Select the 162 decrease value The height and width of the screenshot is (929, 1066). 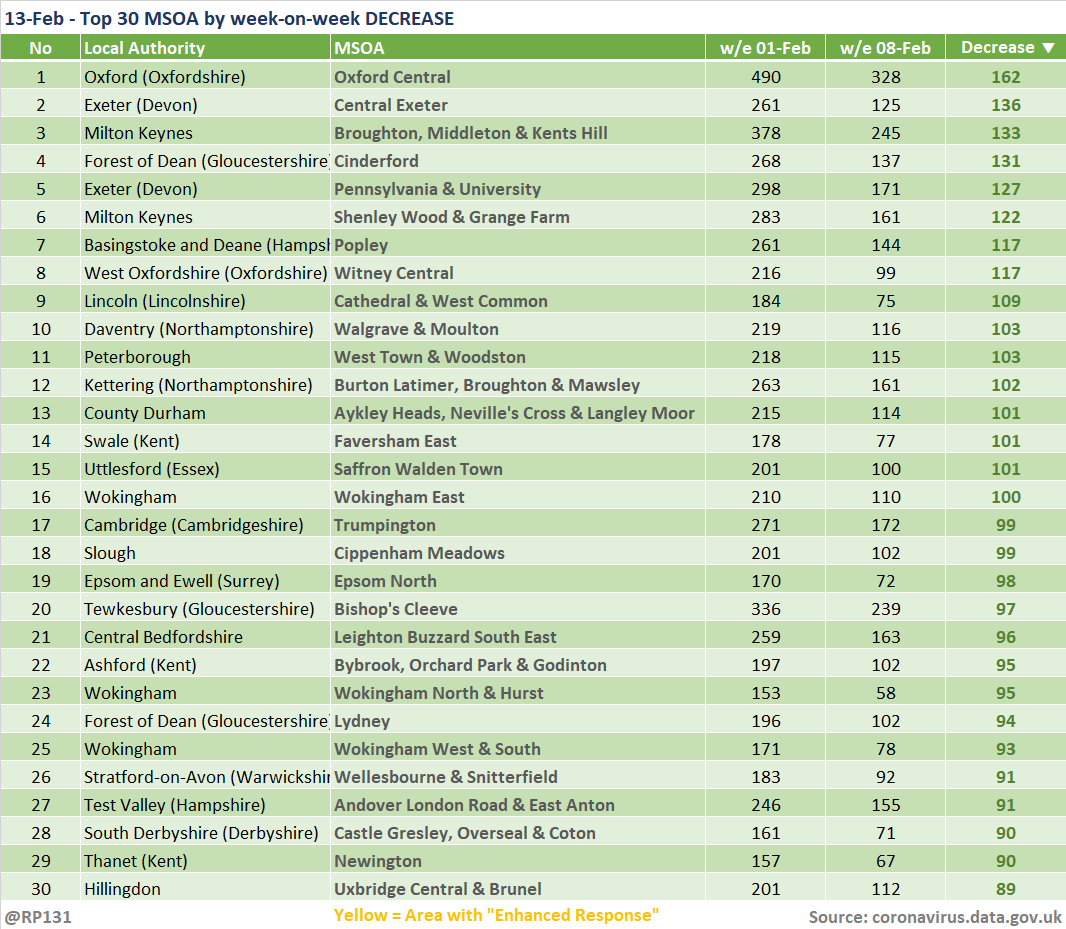coord(1005,77)
